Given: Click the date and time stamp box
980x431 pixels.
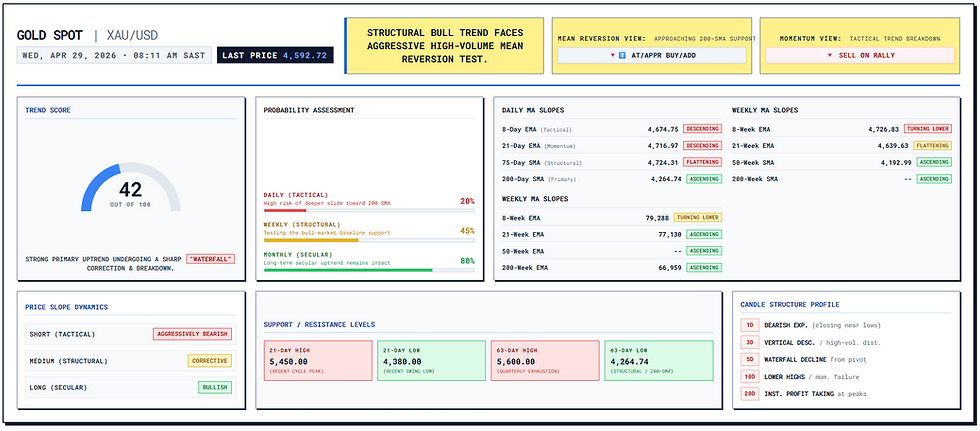Looking at the screenshot, I should pyautogui.click(x=114, y=55).
